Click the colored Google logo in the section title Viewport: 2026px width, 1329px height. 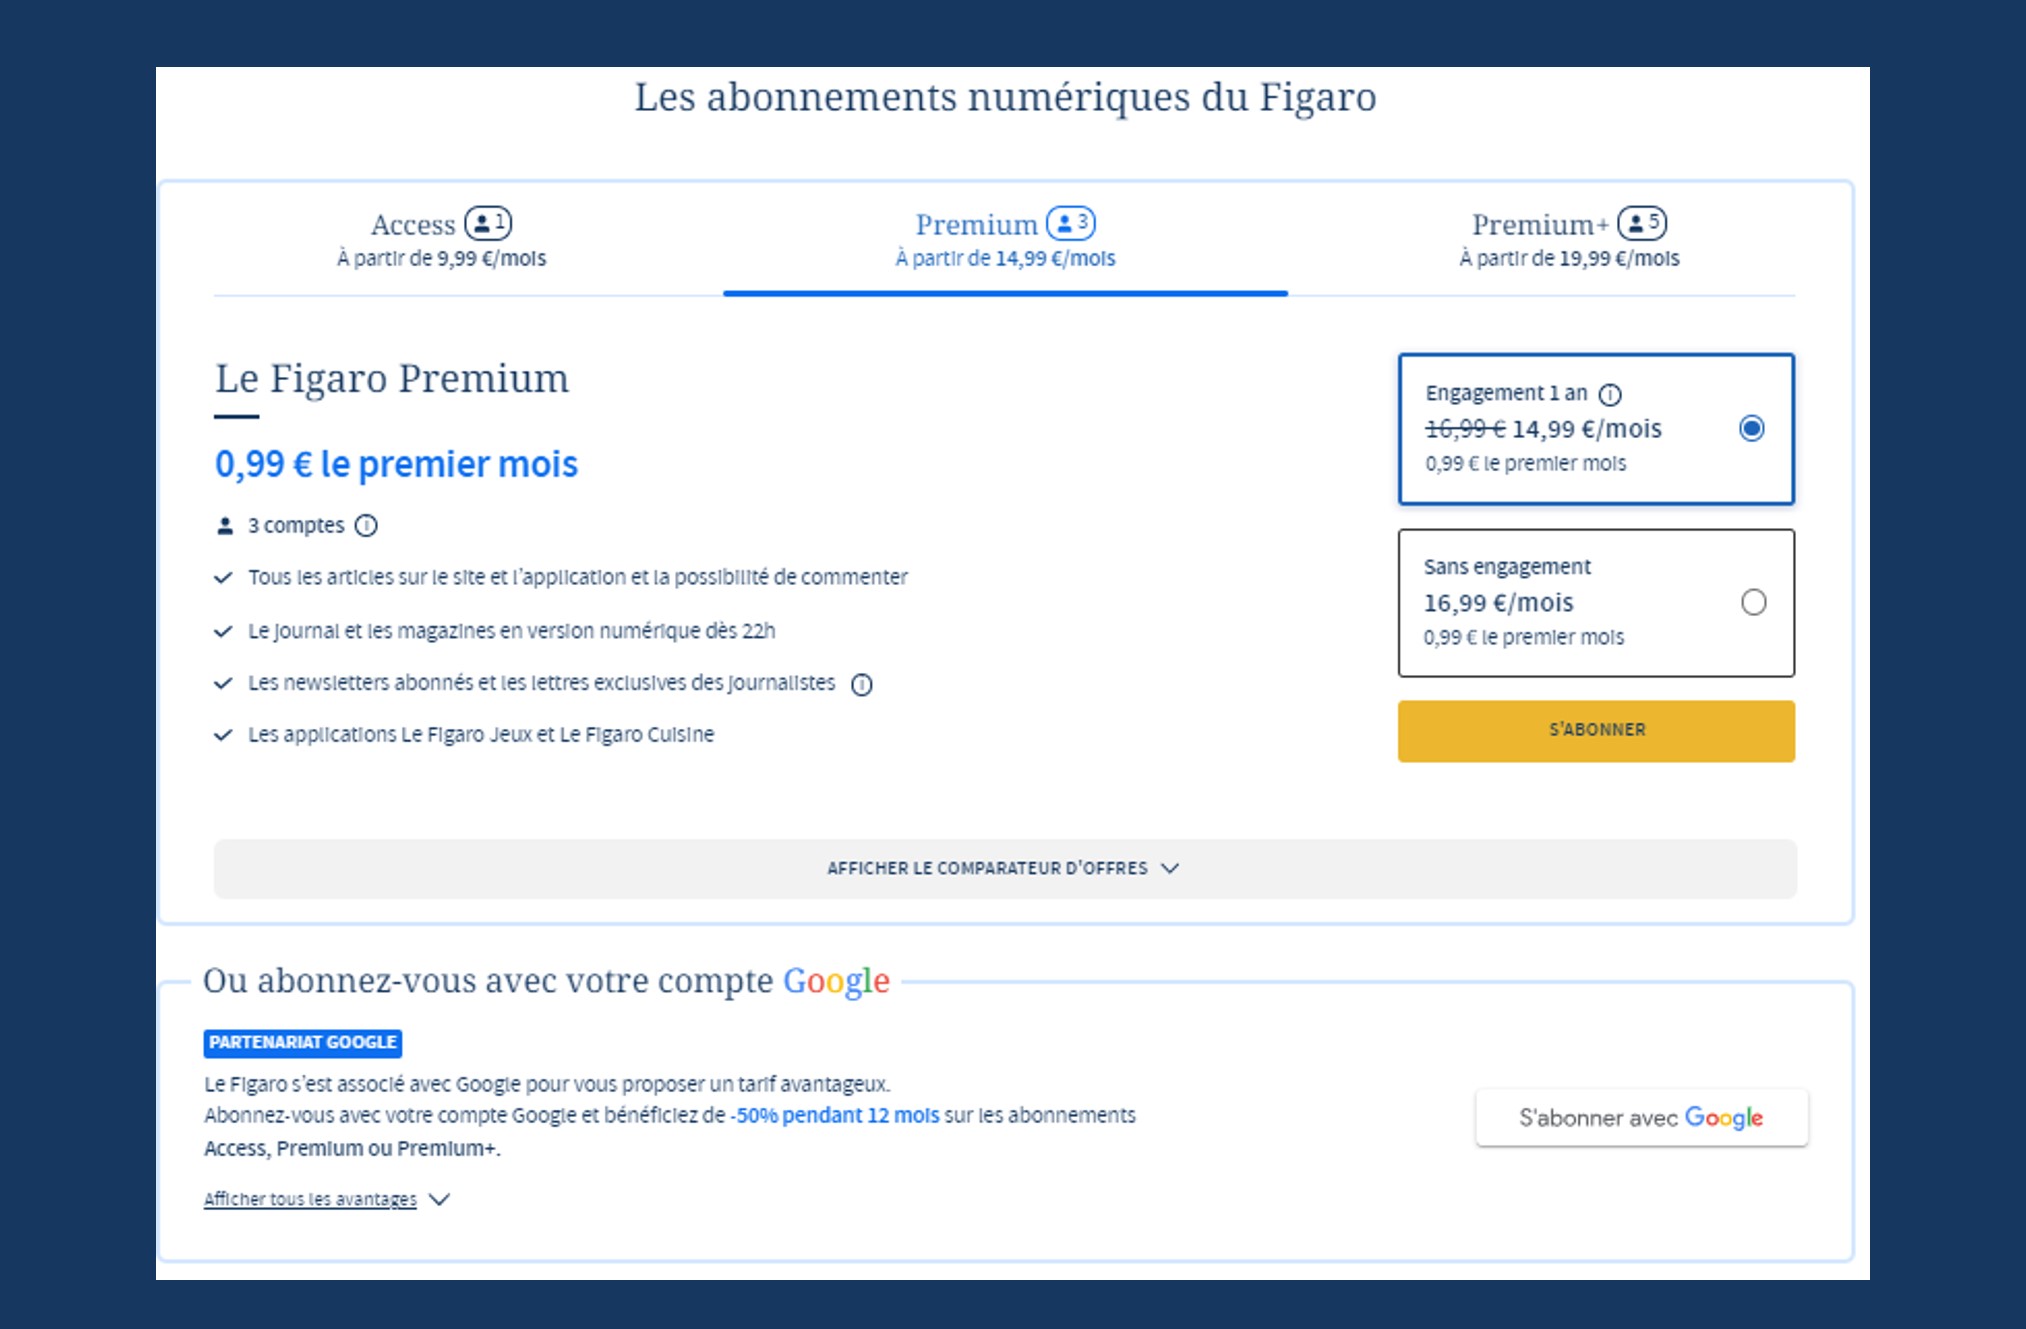pos(836,981)
